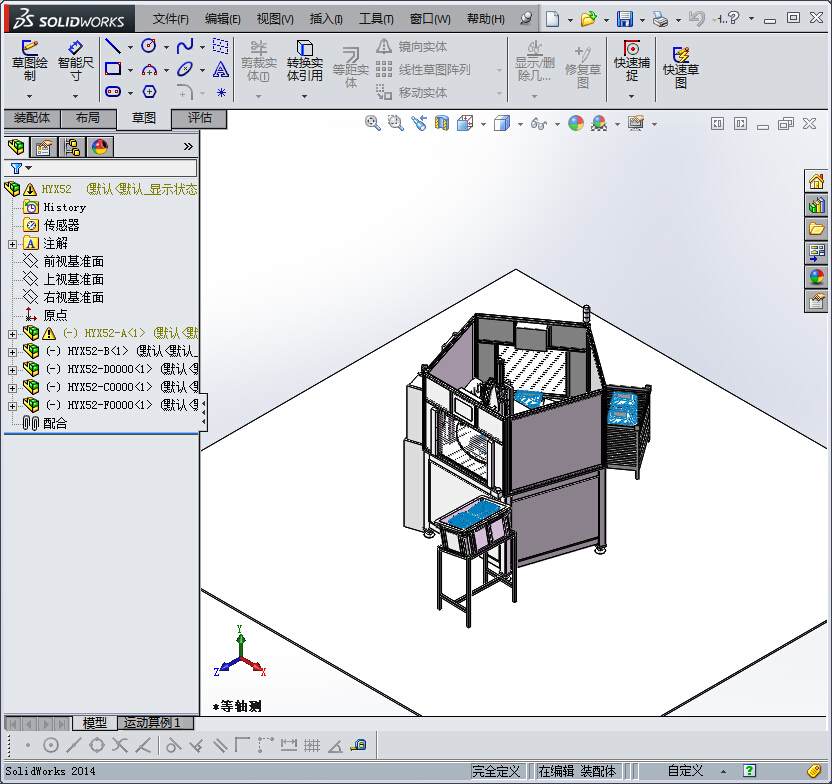Click the 快速草图 rapid sketch button
Screen dimensions: 832x784
point(681,67)
